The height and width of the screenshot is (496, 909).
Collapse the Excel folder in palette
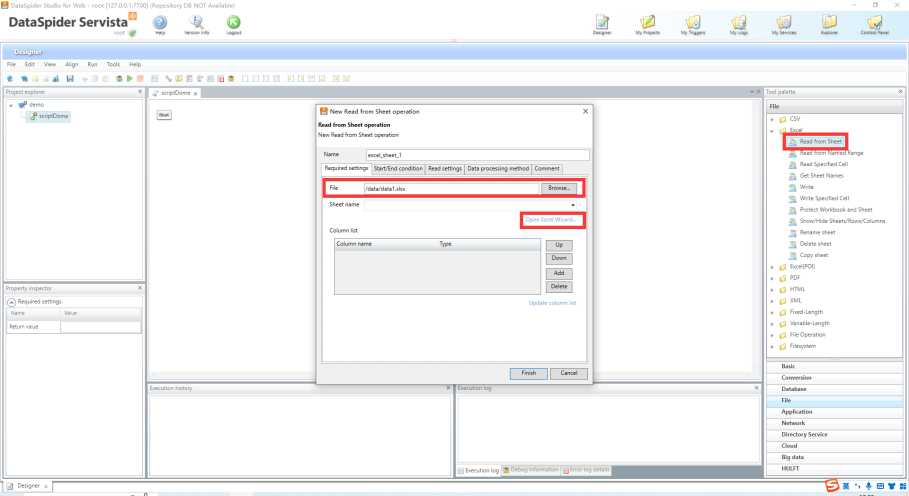tap(772, 131)
